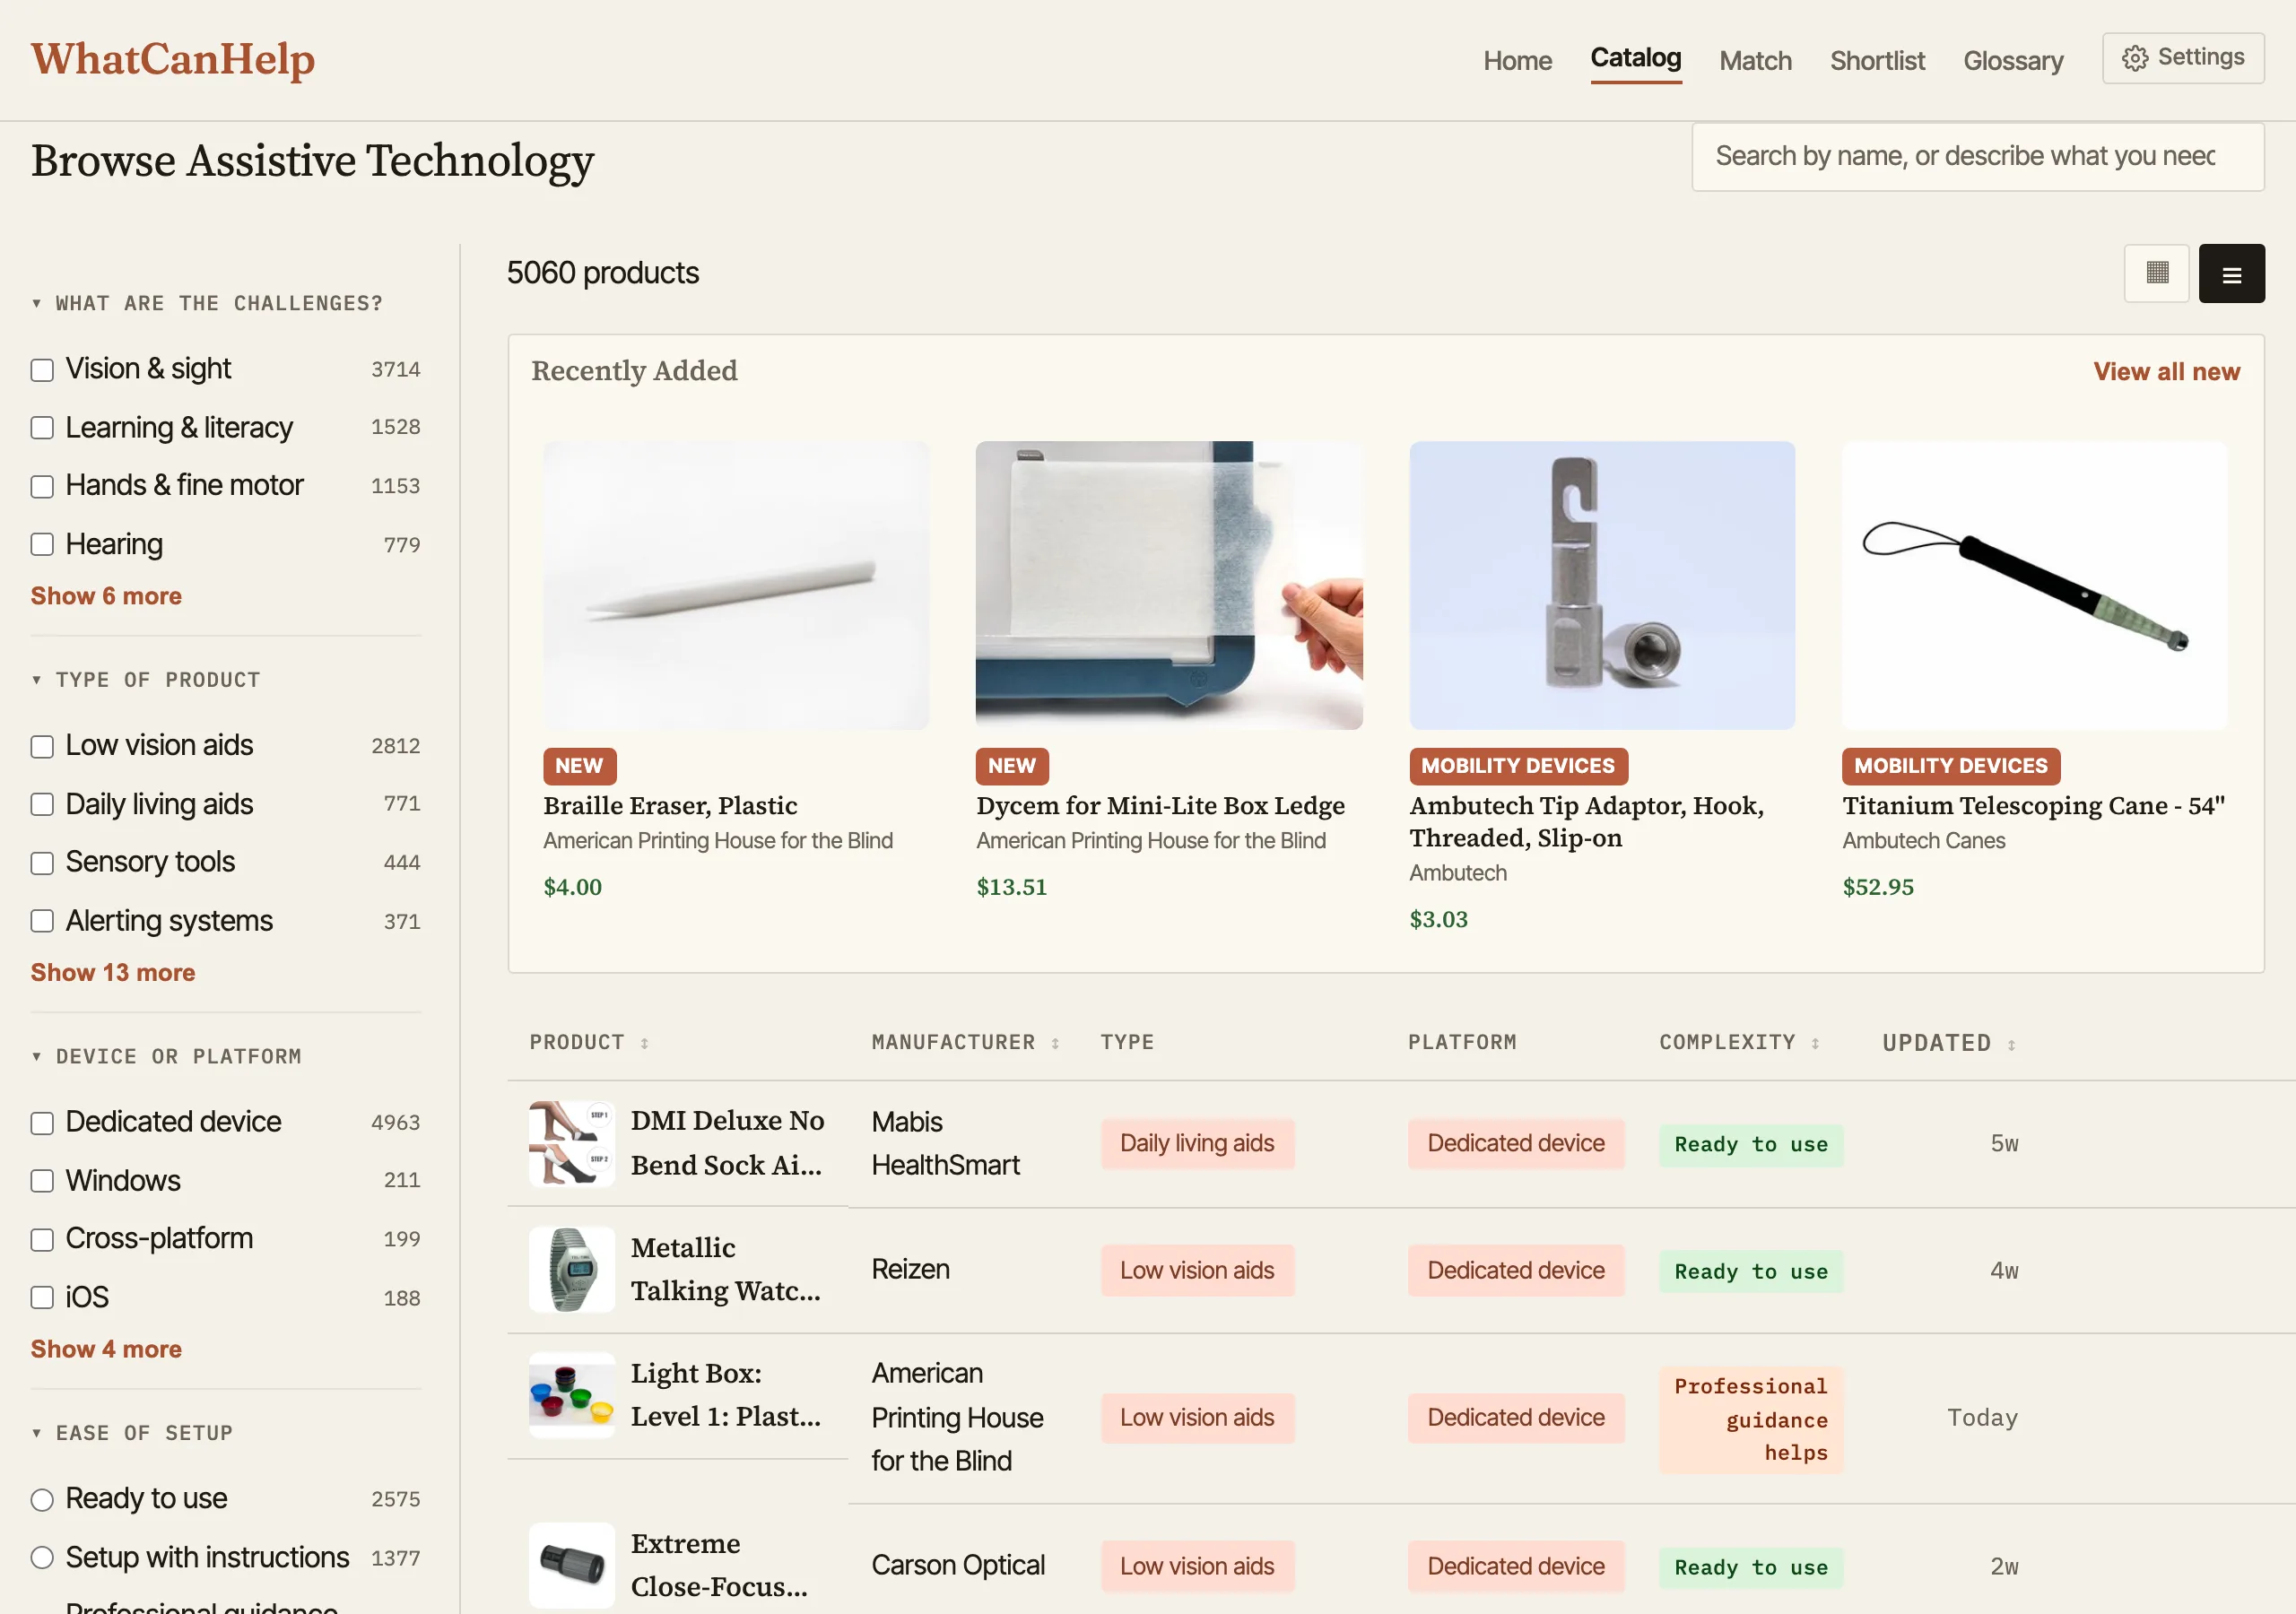Open Dycem Mini-Lite Box Ledge image
Image resolution: width=2296 pixels, height=1614 pixels.
coord(1169,585)
